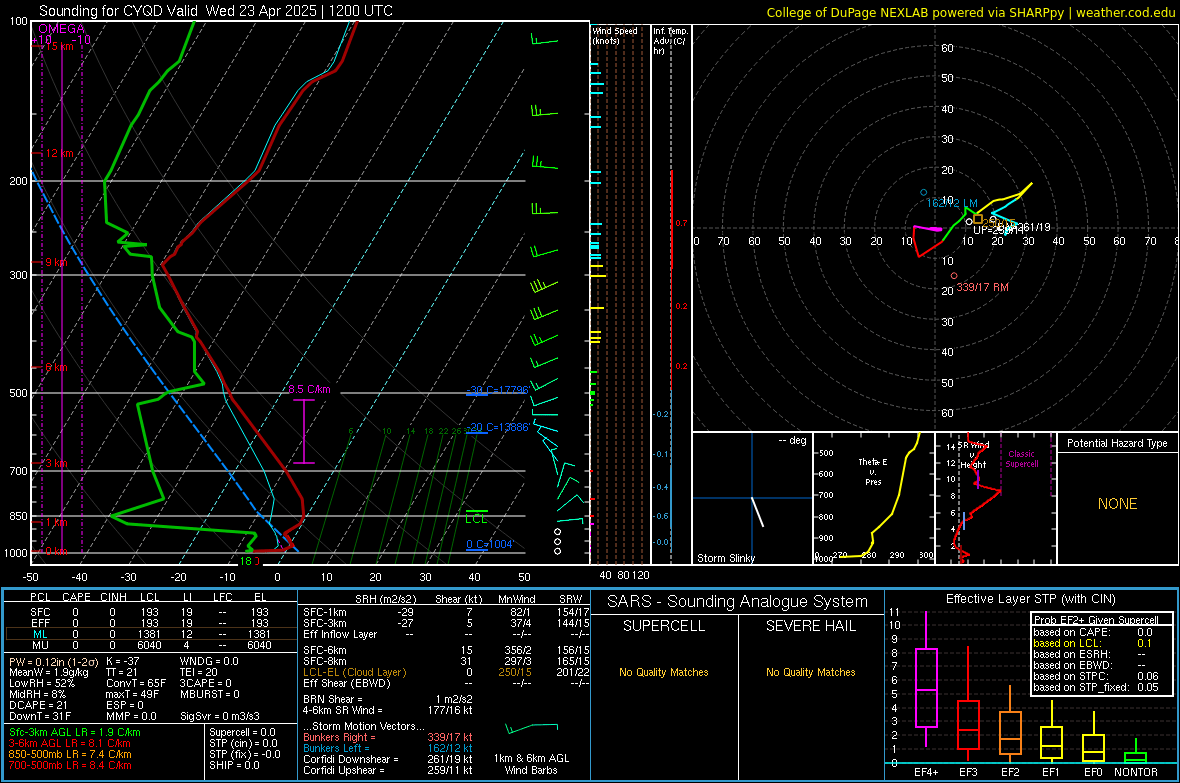Click 'No Quality Matches' under SUPERCELL

[664, 672]
